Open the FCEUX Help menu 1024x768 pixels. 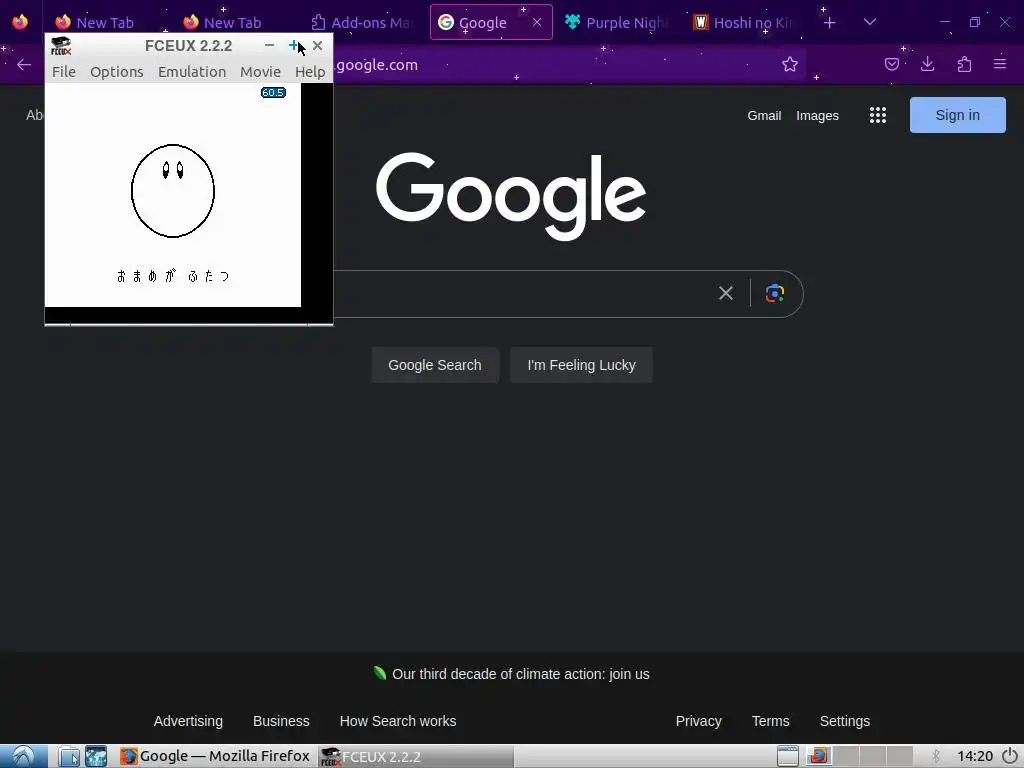point(310,72)
